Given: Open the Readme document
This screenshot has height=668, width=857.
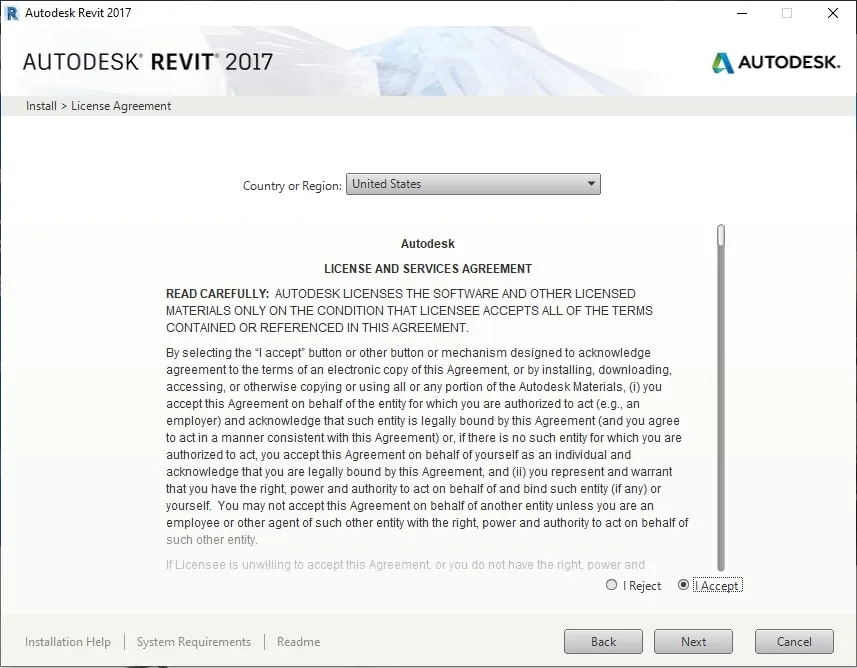Looking at the screenshot, I should point(297,641).
